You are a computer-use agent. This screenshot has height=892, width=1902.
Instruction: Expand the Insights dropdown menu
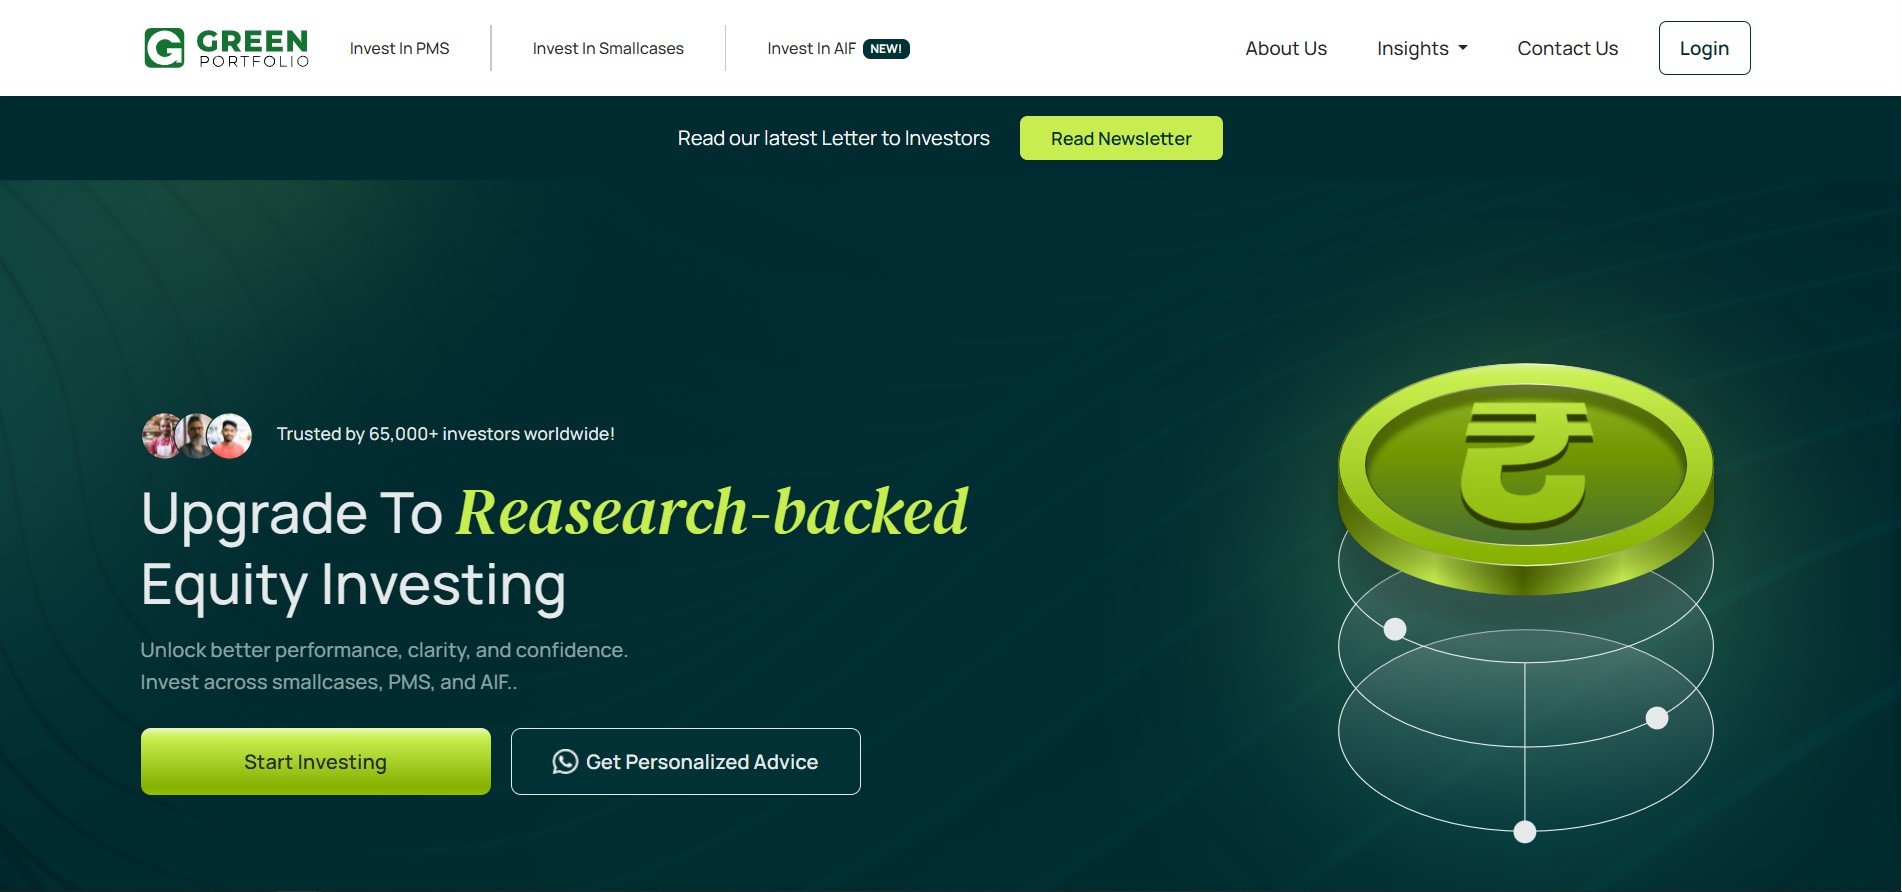1422,49
